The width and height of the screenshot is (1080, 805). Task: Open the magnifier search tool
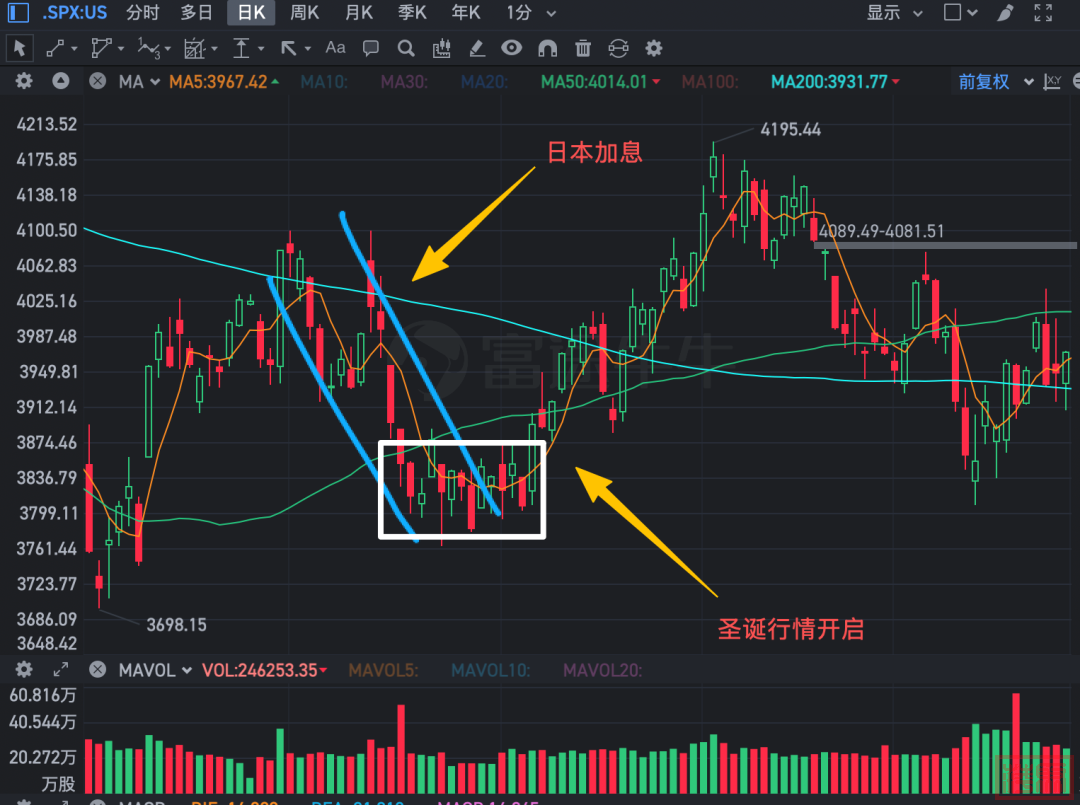point(405,48)
